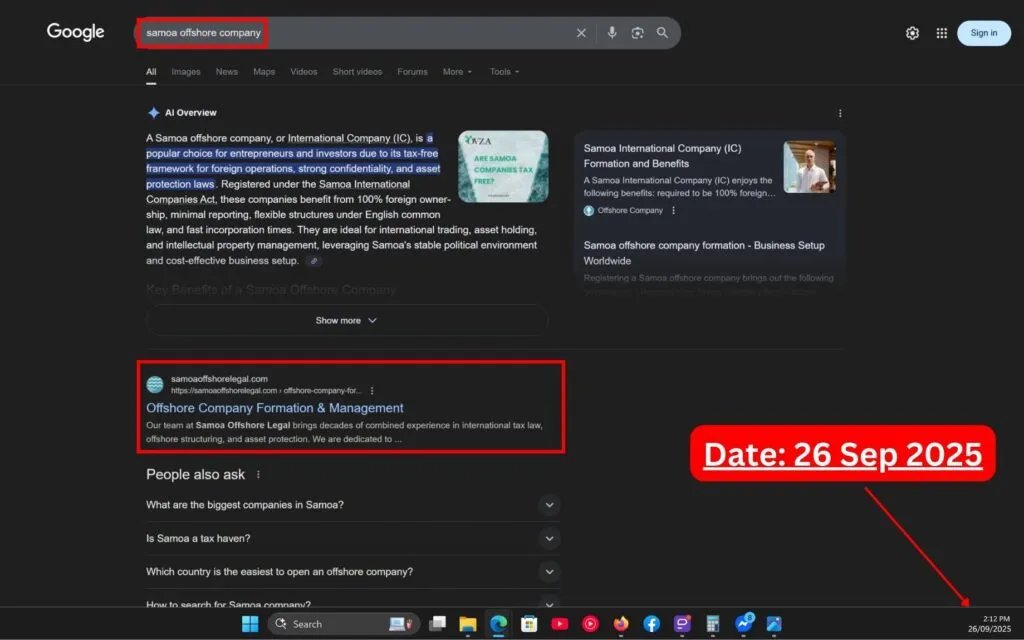Open Windows Start menu

tap(250, 624)
